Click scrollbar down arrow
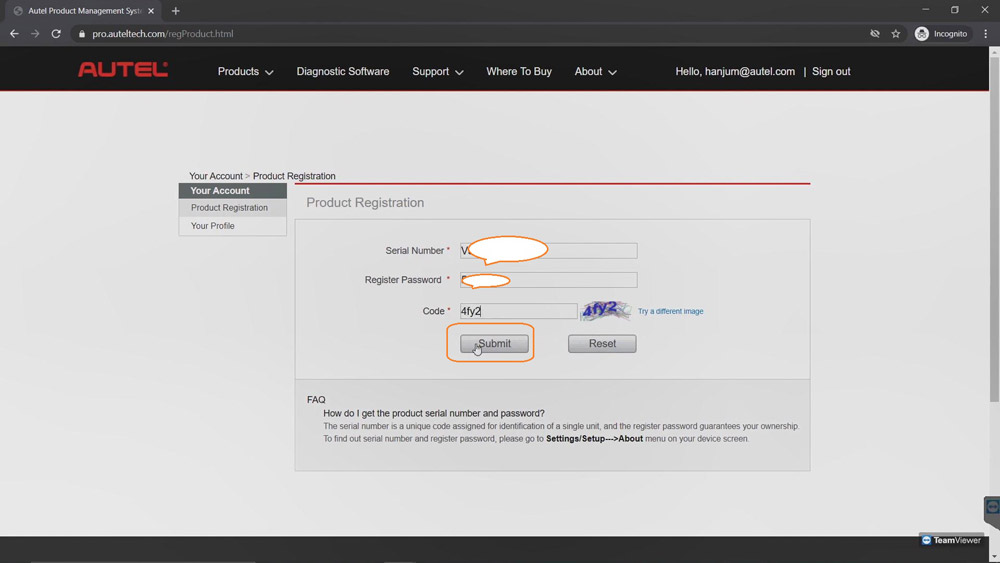The image size is (1000, 563). click(994, 557)
